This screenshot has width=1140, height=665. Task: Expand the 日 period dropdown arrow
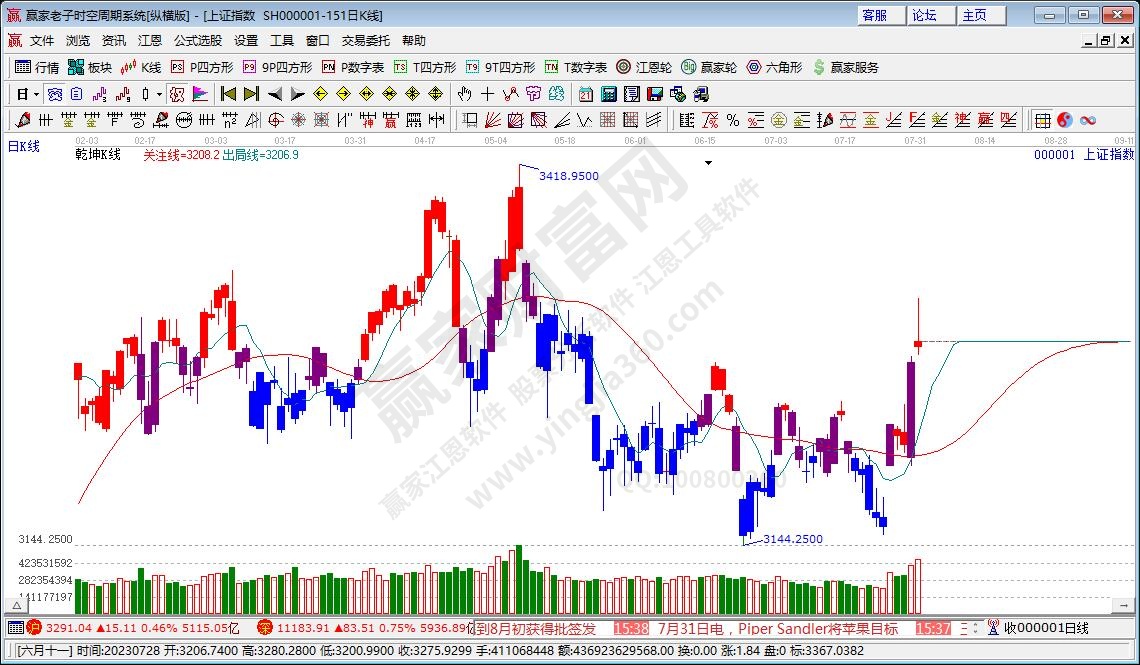(x=36, y=94)
